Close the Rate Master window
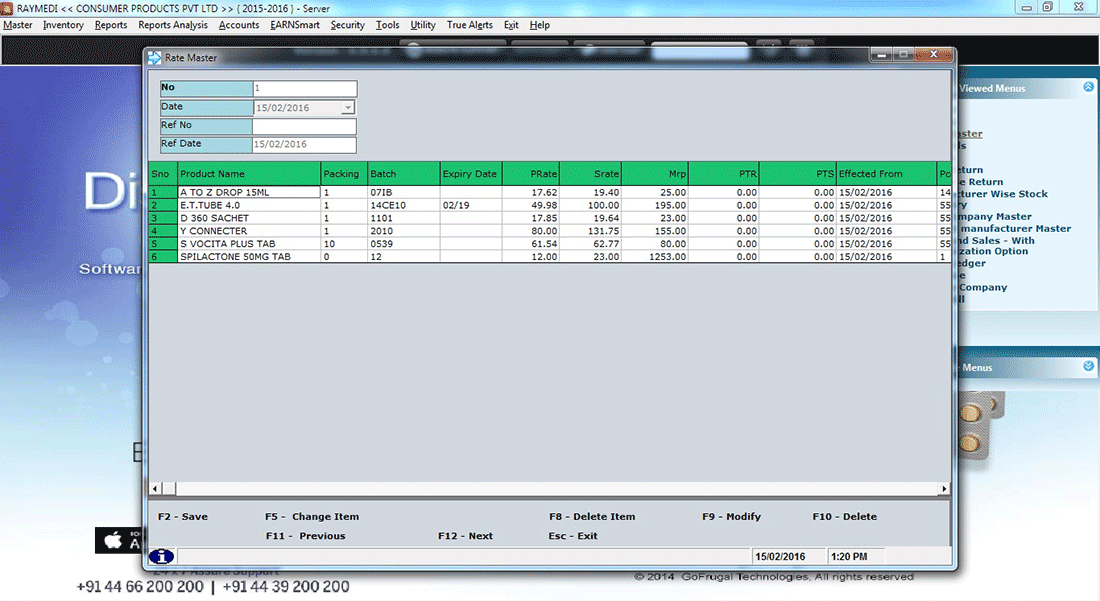Screen dimensions: 1100x601 click(x=933, y=56)
